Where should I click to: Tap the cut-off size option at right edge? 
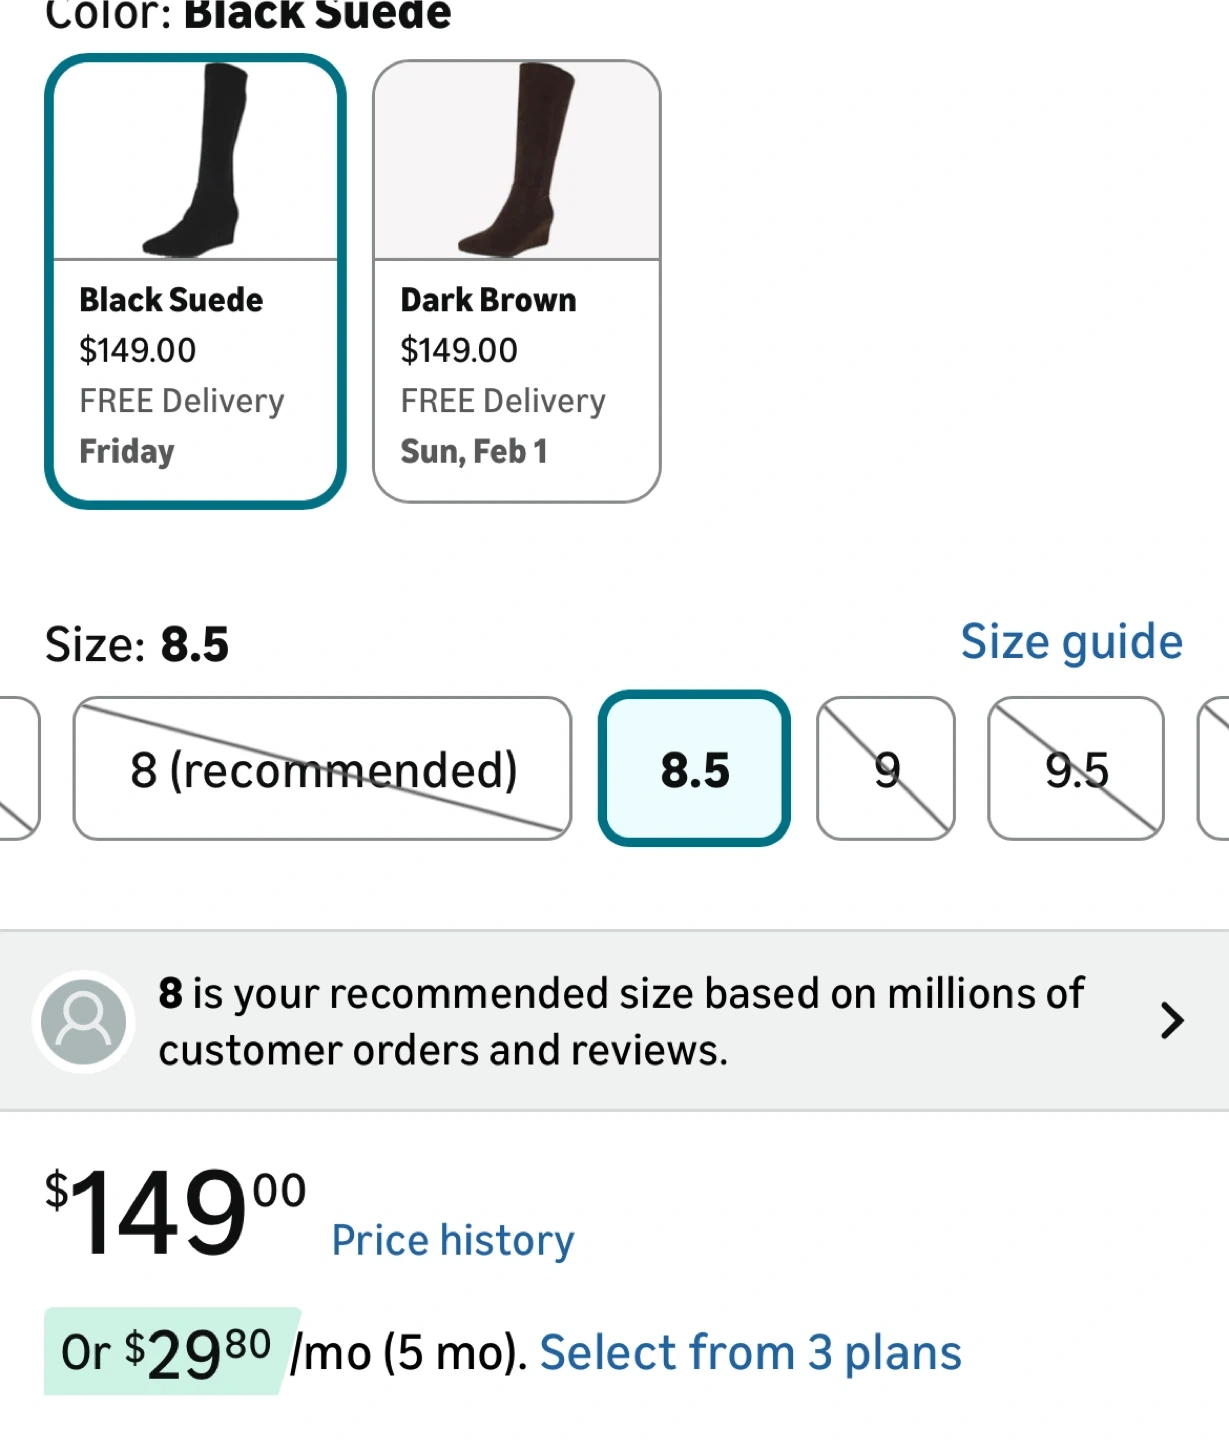point(1214,769)
